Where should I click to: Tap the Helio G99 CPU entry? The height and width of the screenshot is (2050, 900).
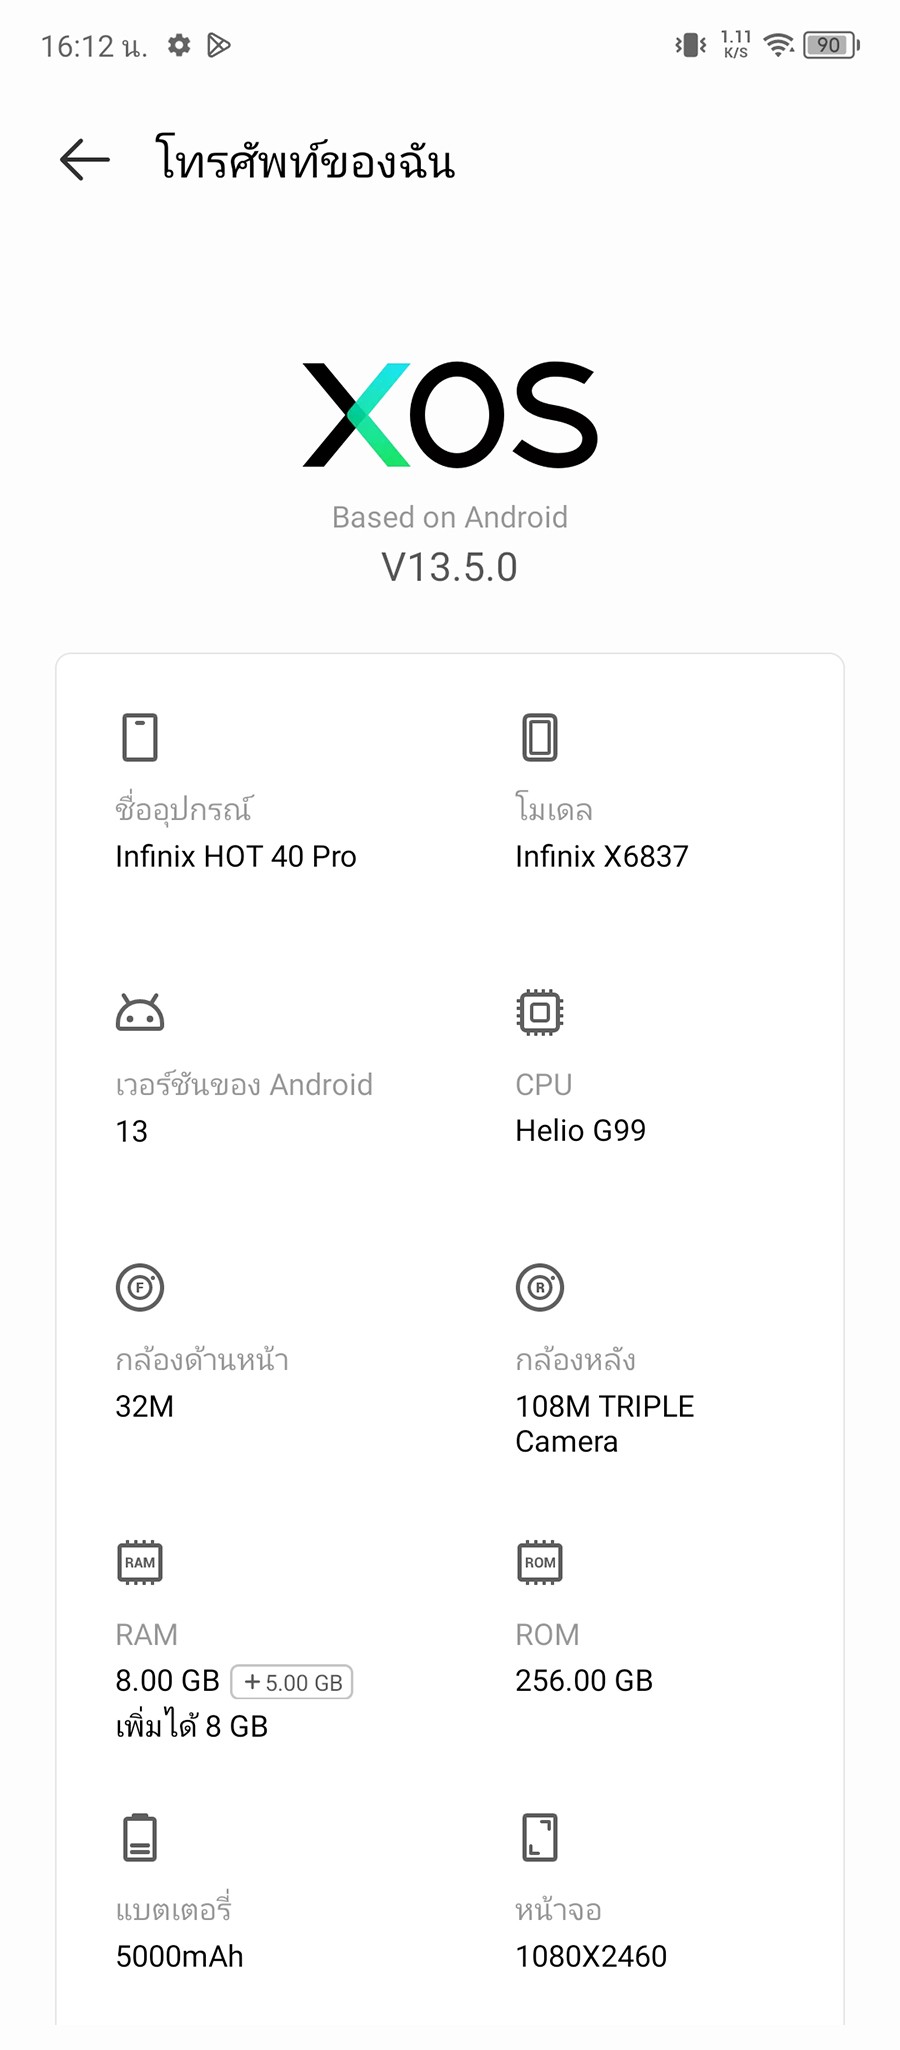[x=581, y=1131]
